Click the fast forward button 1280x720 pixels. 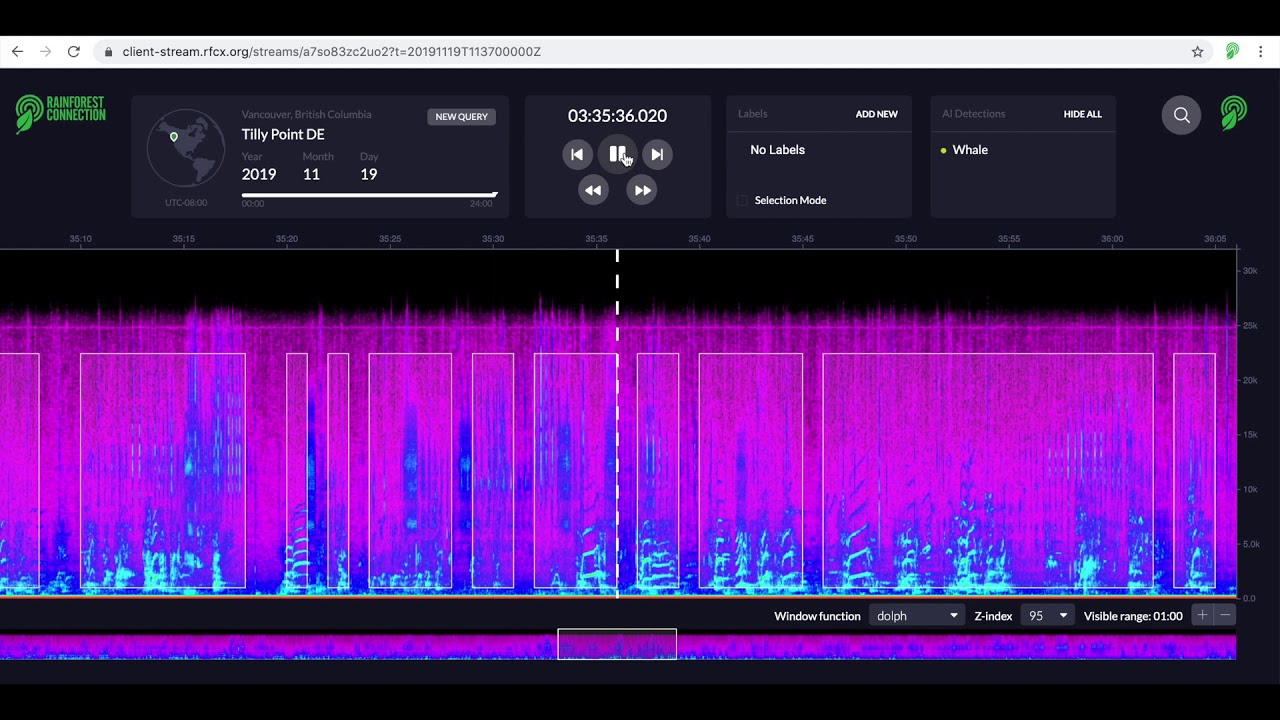coord(642,190)
